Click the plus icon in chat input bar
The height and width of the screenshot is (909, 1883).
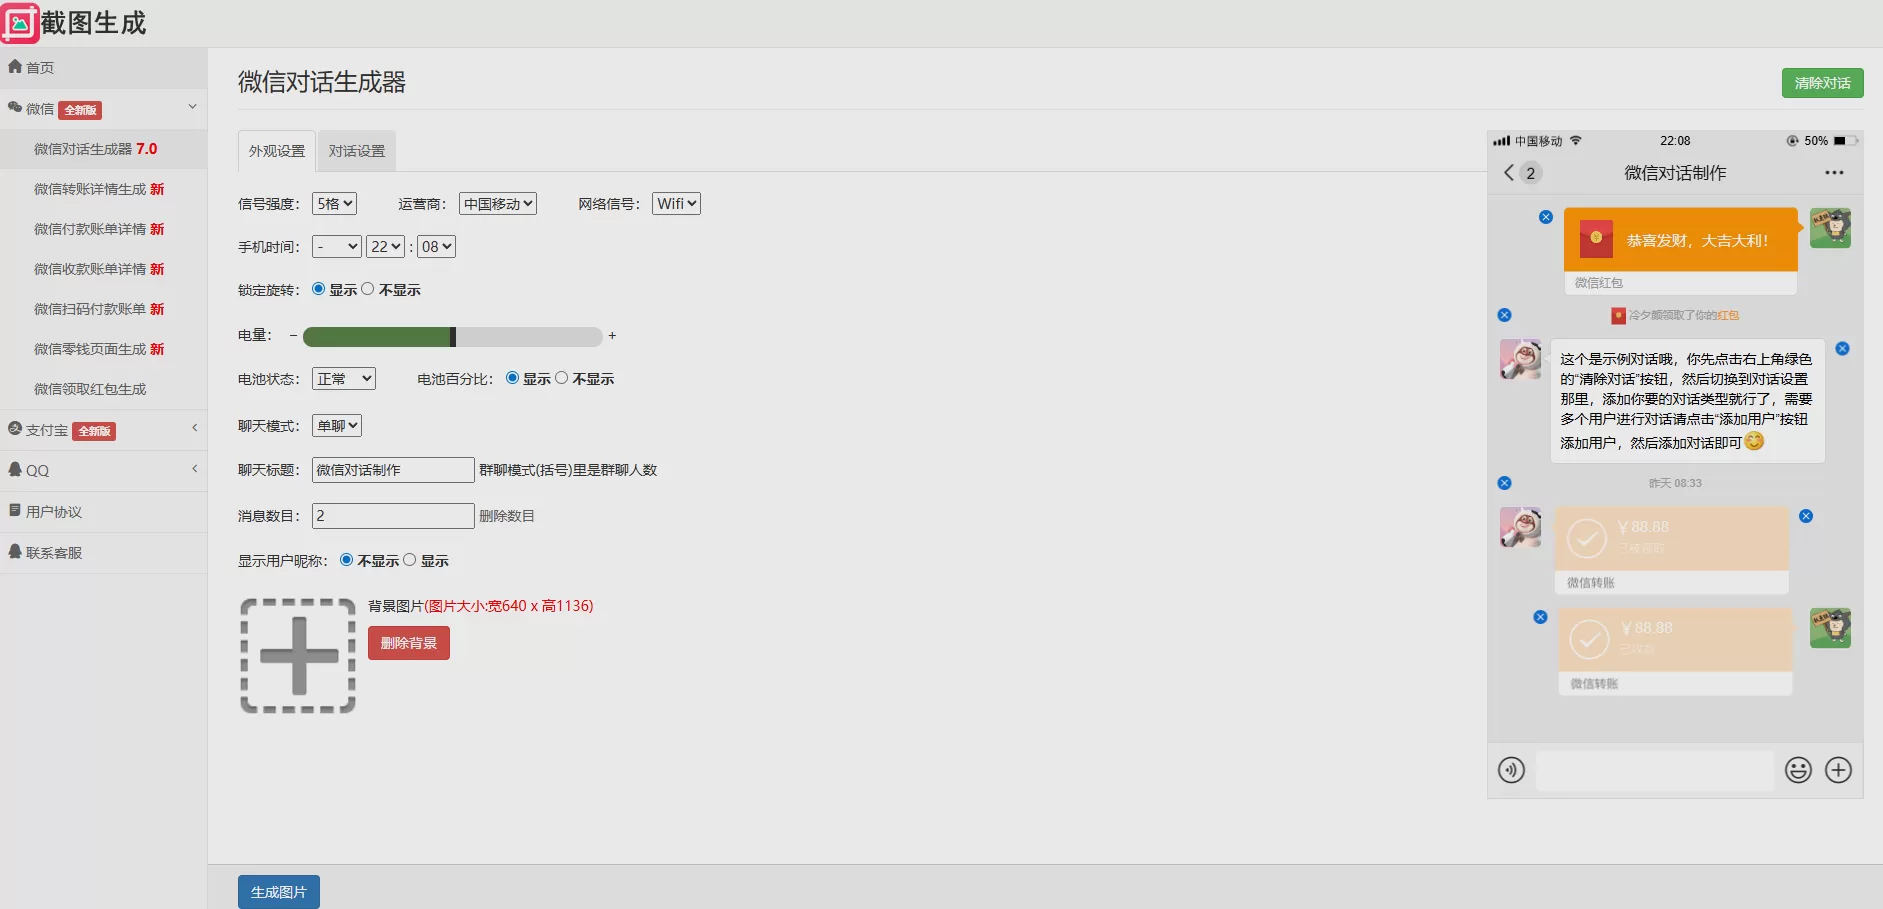(1838, 770)
